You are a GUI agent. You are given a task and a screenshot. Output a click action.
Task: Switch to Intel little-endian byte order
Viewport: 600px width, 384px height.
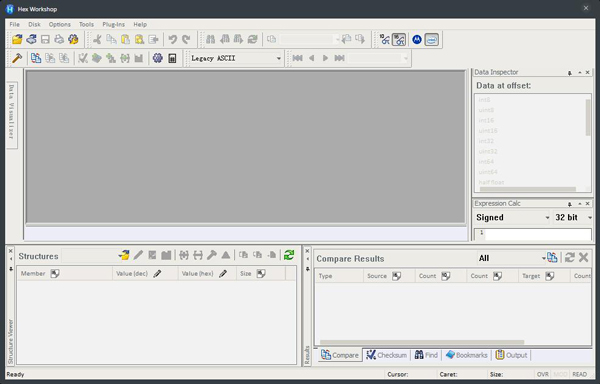click(x=431, y=39)
